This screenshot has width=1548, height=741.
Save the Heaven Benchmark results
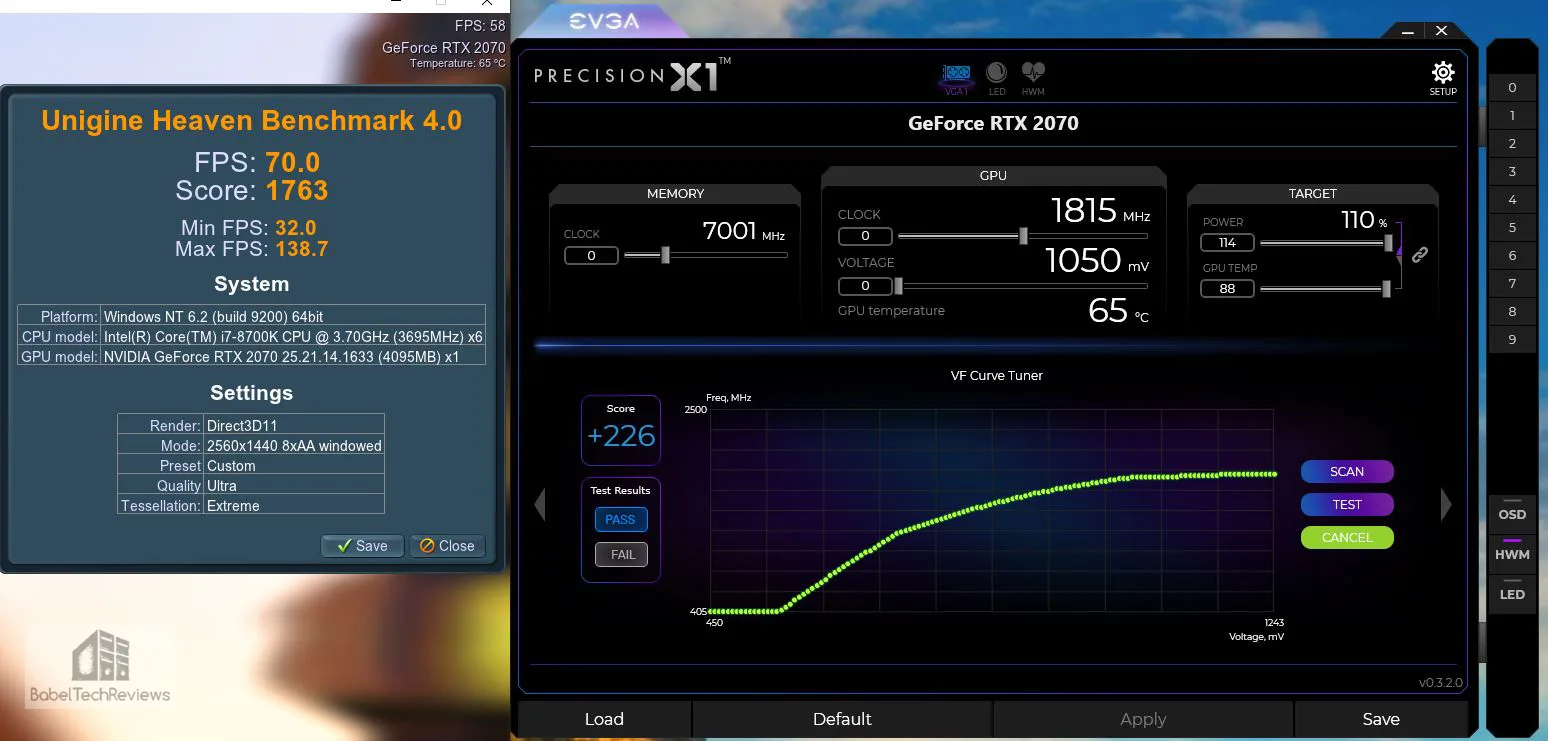pyautogui.click(x=362, y=546)
